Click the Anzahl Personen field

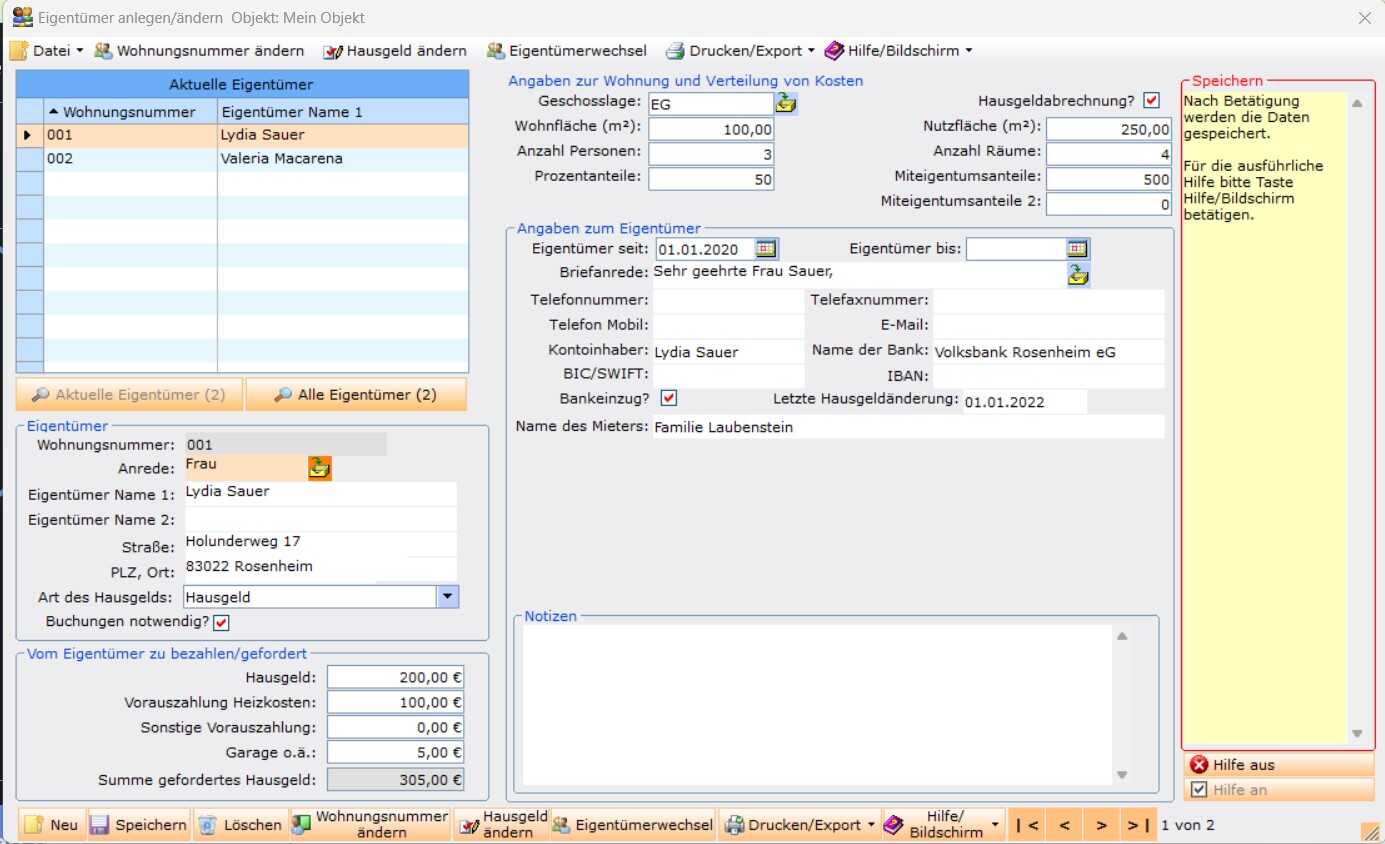pyautogui.click(x=711, y=154)
